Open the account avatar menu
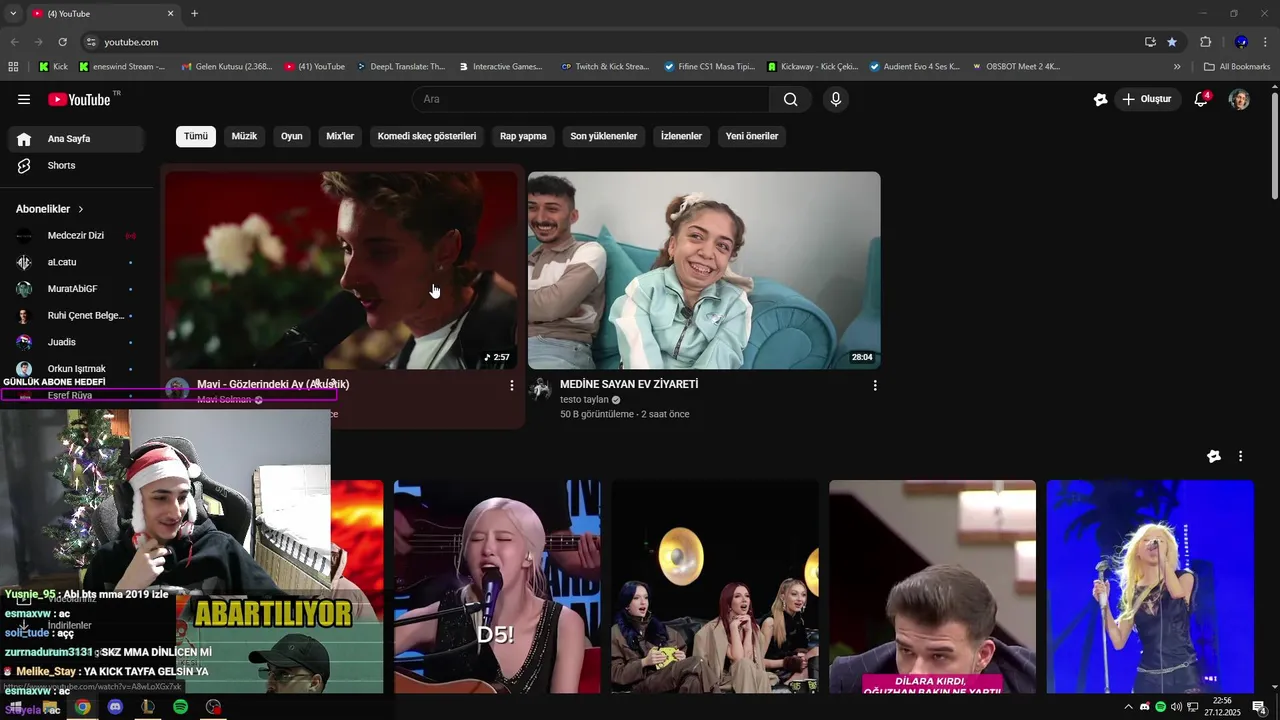This screenshot has height=720, width=1280. pyautogui.click(x=1239, y=99)
